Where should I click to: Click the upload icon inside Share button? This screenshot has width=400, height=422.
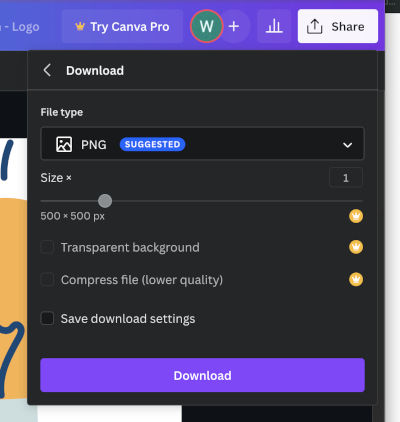(x=314, y=26)
